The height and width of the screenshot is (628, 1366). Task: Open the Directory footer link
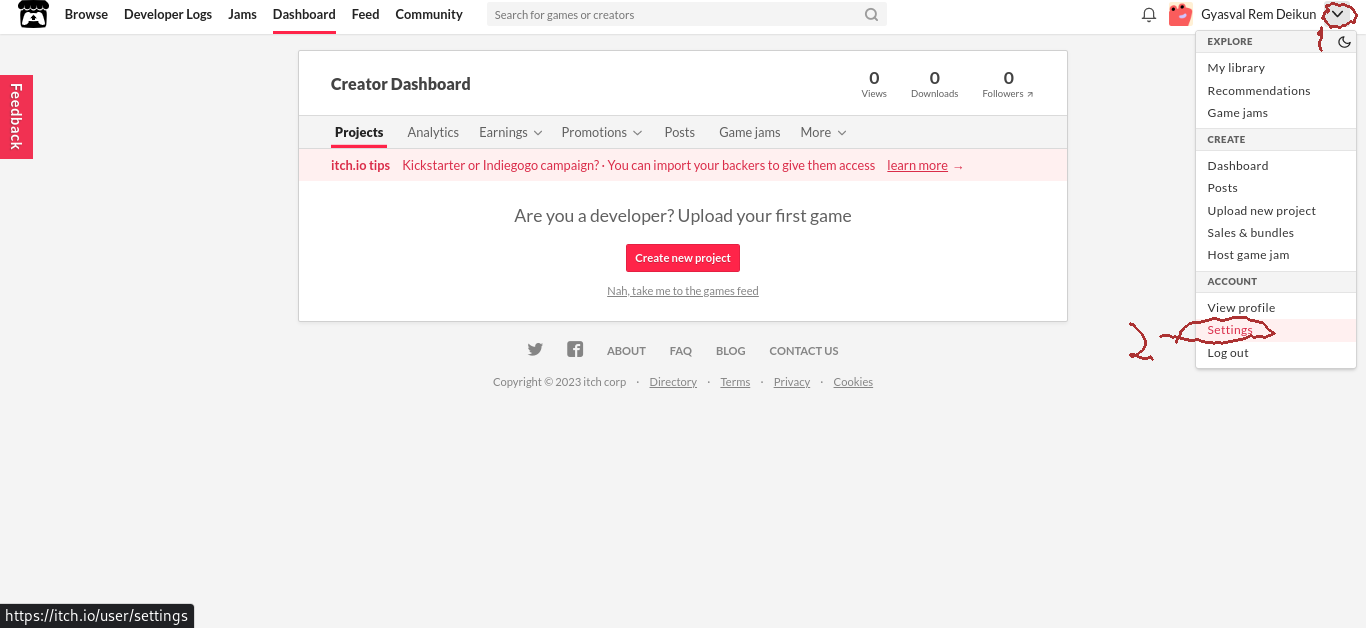point(673,382)
